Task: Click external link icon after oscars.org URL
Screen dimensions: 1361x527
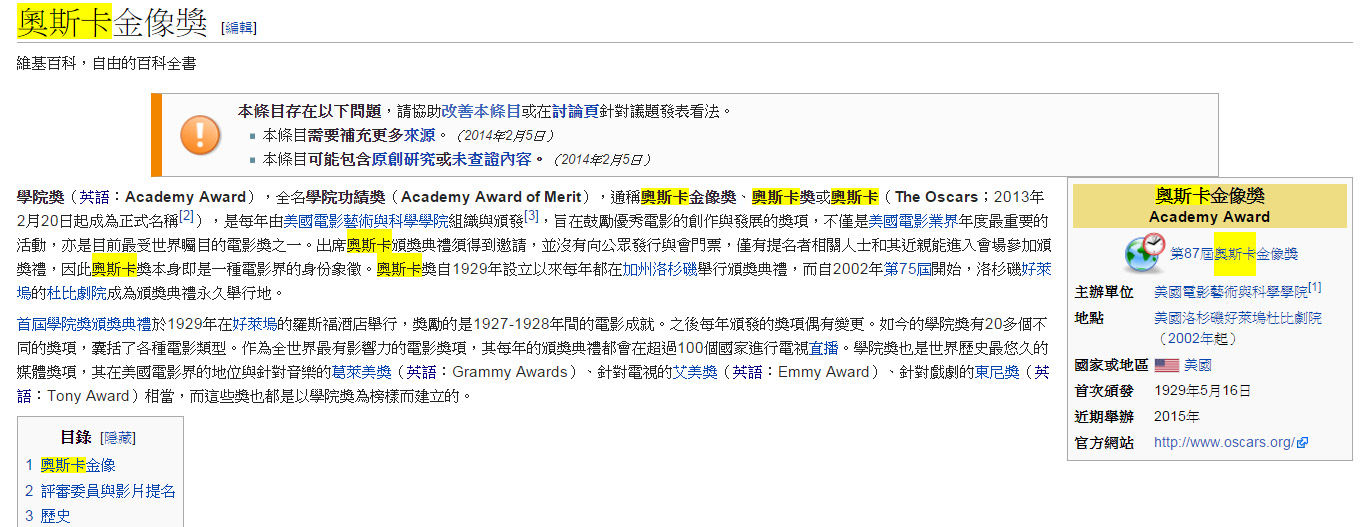Action: click(1303, 443)
